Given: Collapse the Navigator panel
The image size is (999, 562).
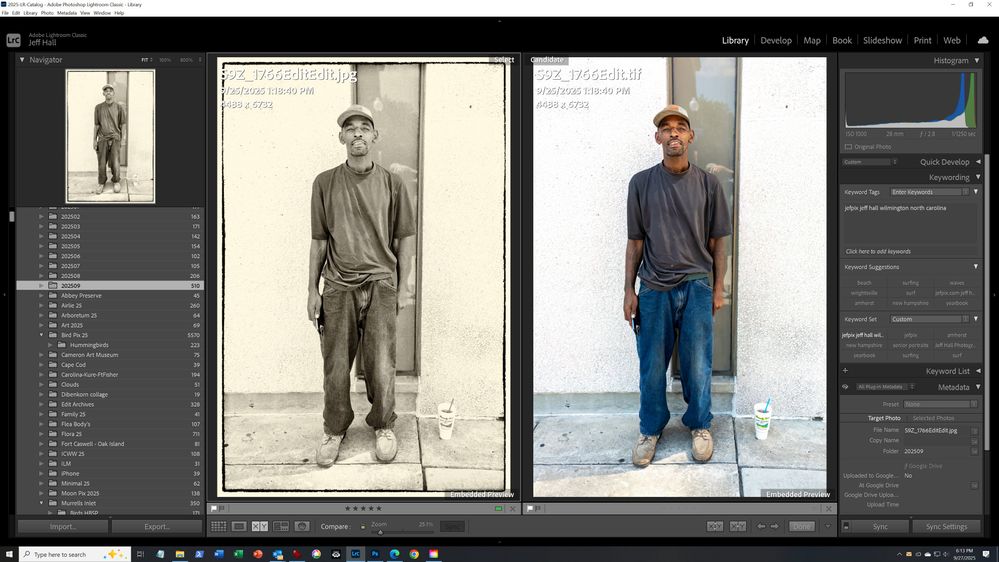Looking at the screenshot, I should [22, 60].
